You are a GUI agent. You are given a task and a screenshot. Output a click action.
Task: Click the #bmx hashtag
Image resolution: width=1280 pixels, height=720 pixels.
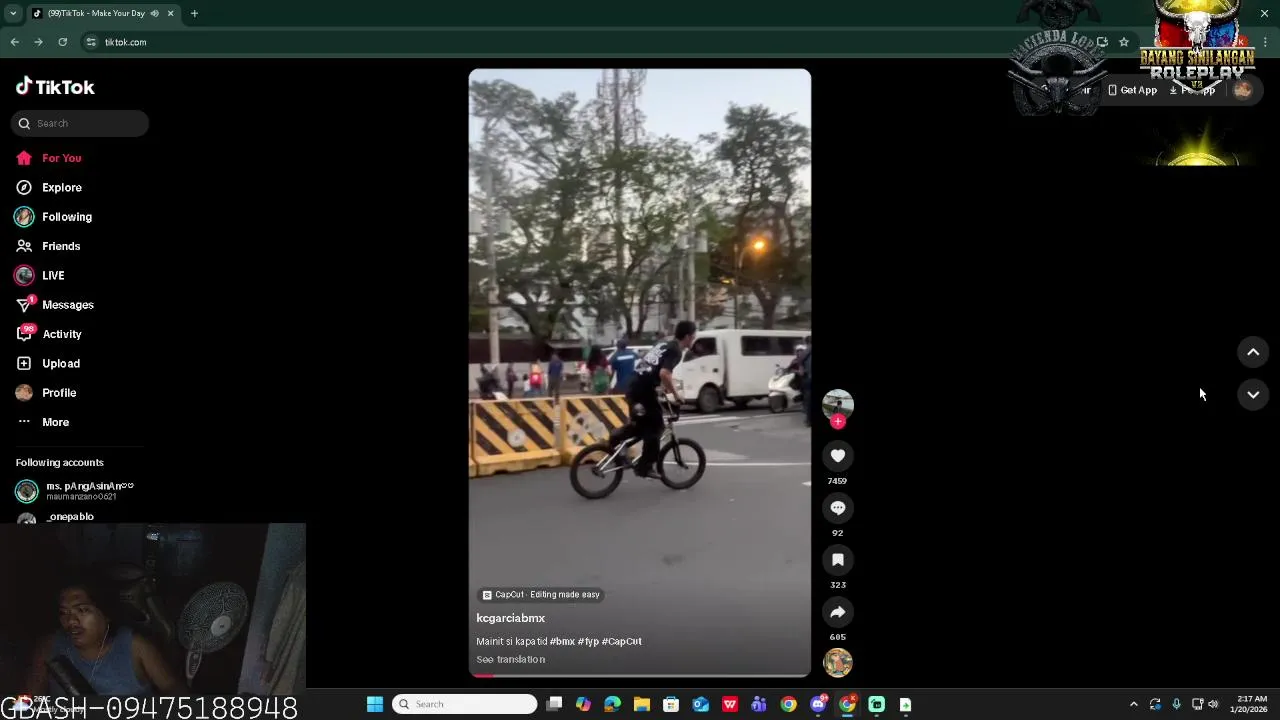(562, 641)
